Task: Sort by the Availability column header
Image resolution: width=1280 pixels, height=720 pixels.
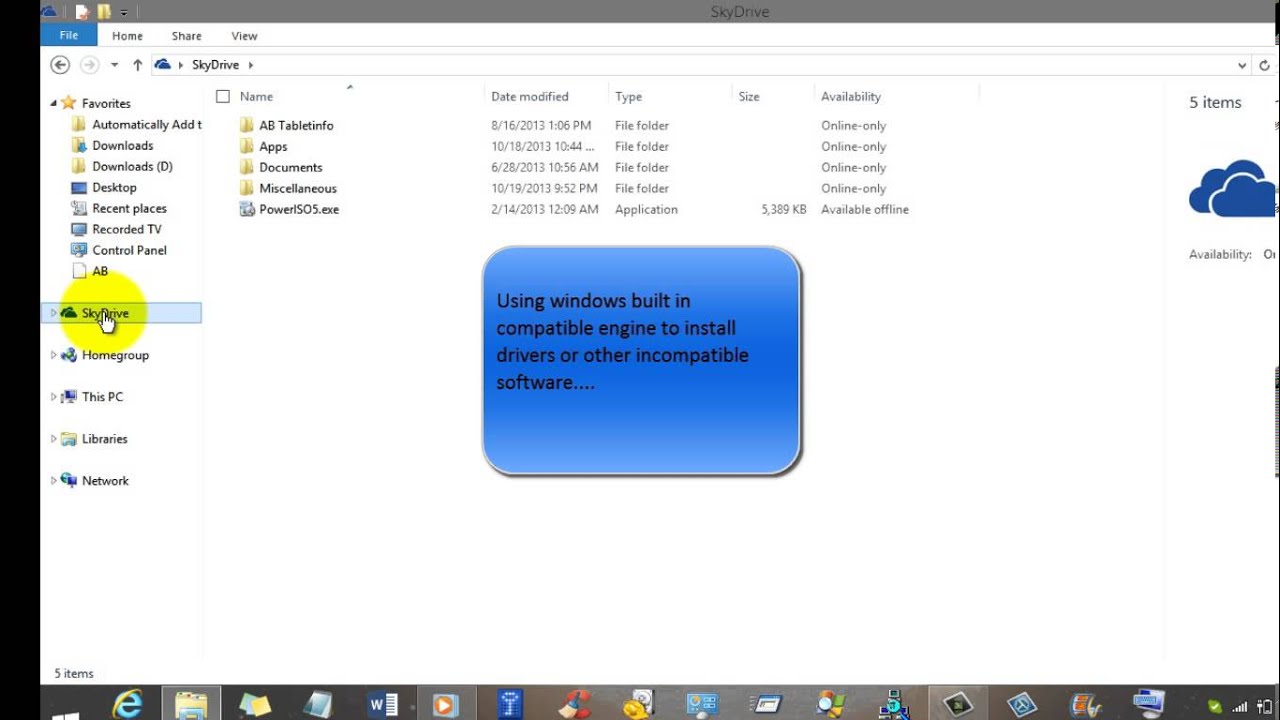Action: [851, 97]
